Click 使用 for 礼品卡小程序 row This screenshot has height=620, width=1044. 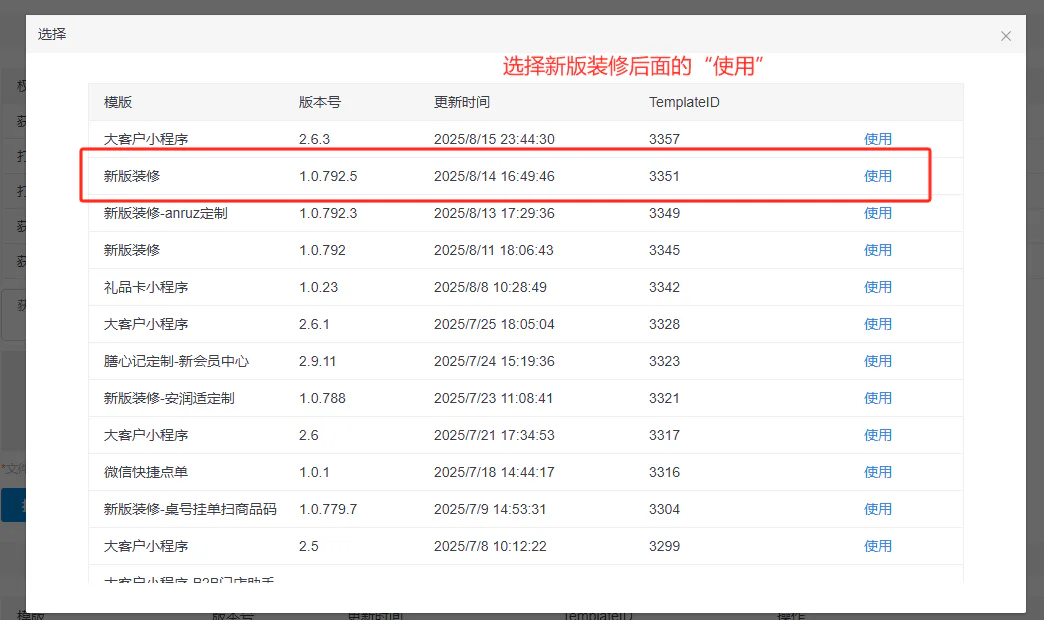(878, 287)
